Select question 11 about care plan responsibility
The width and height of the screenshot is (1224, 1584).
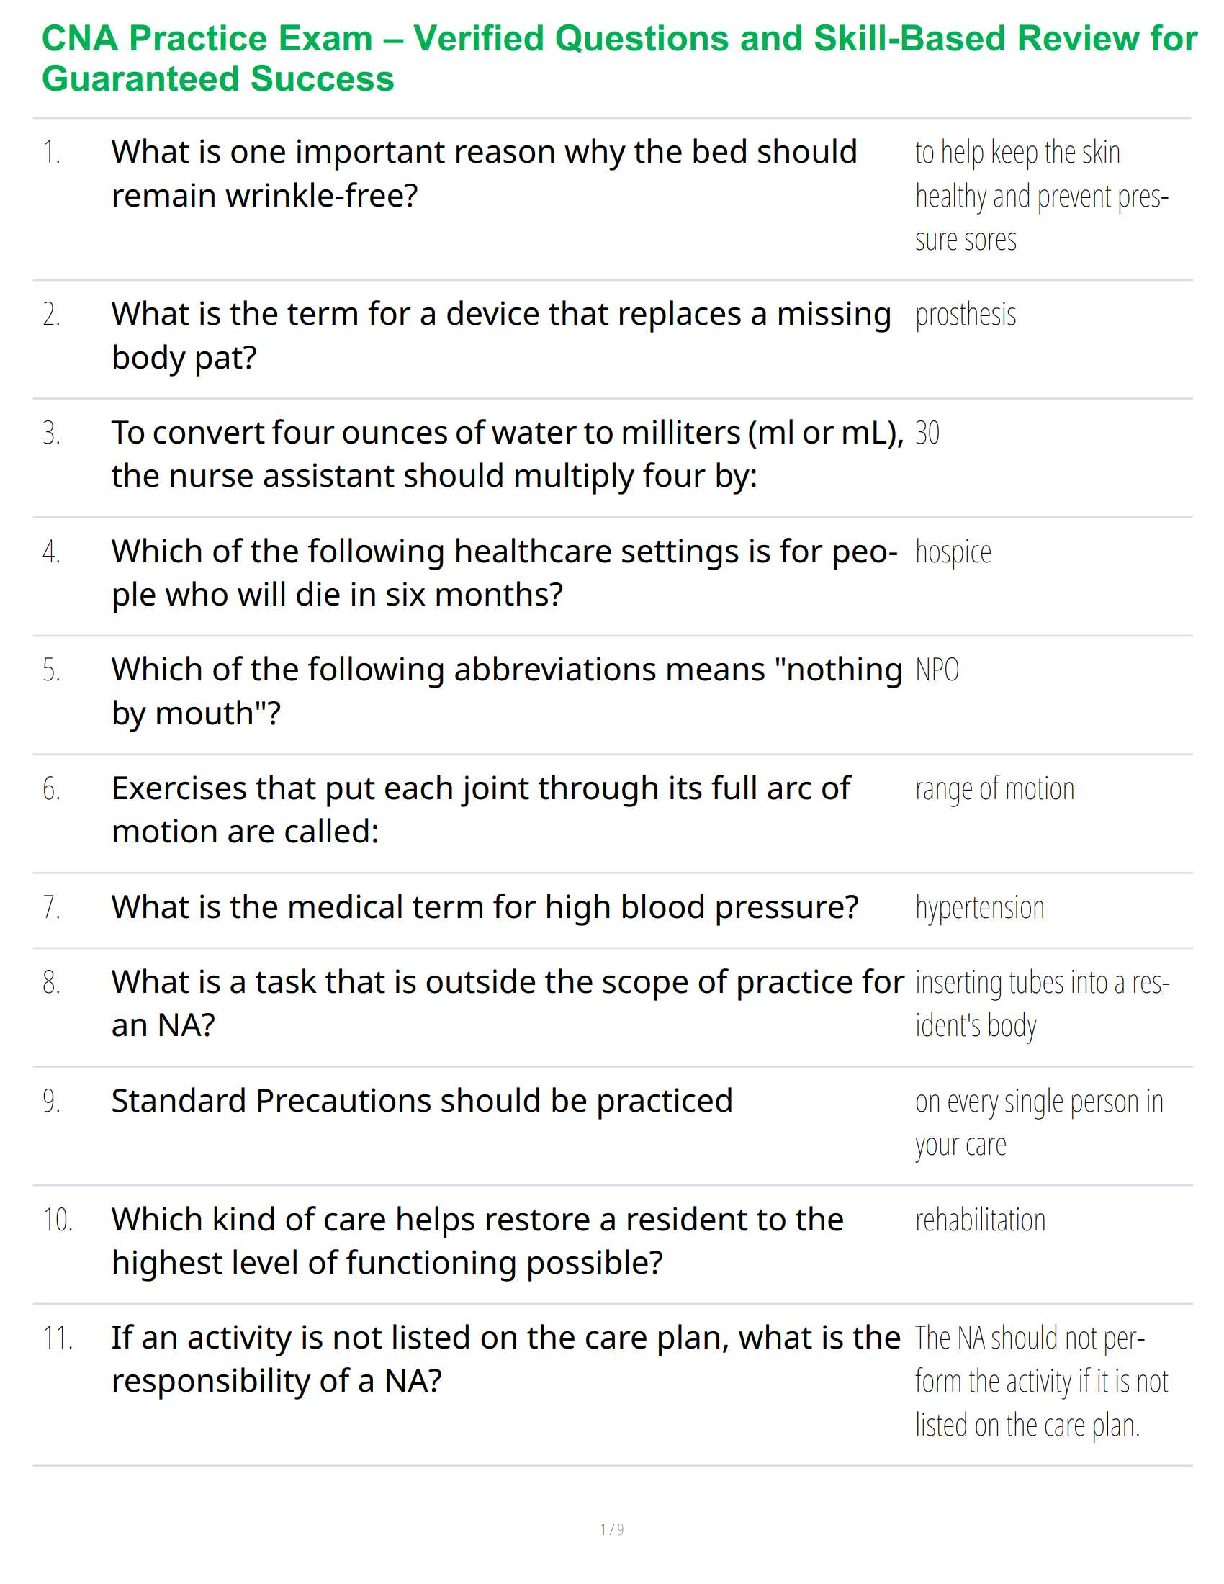click(506, 1359)
